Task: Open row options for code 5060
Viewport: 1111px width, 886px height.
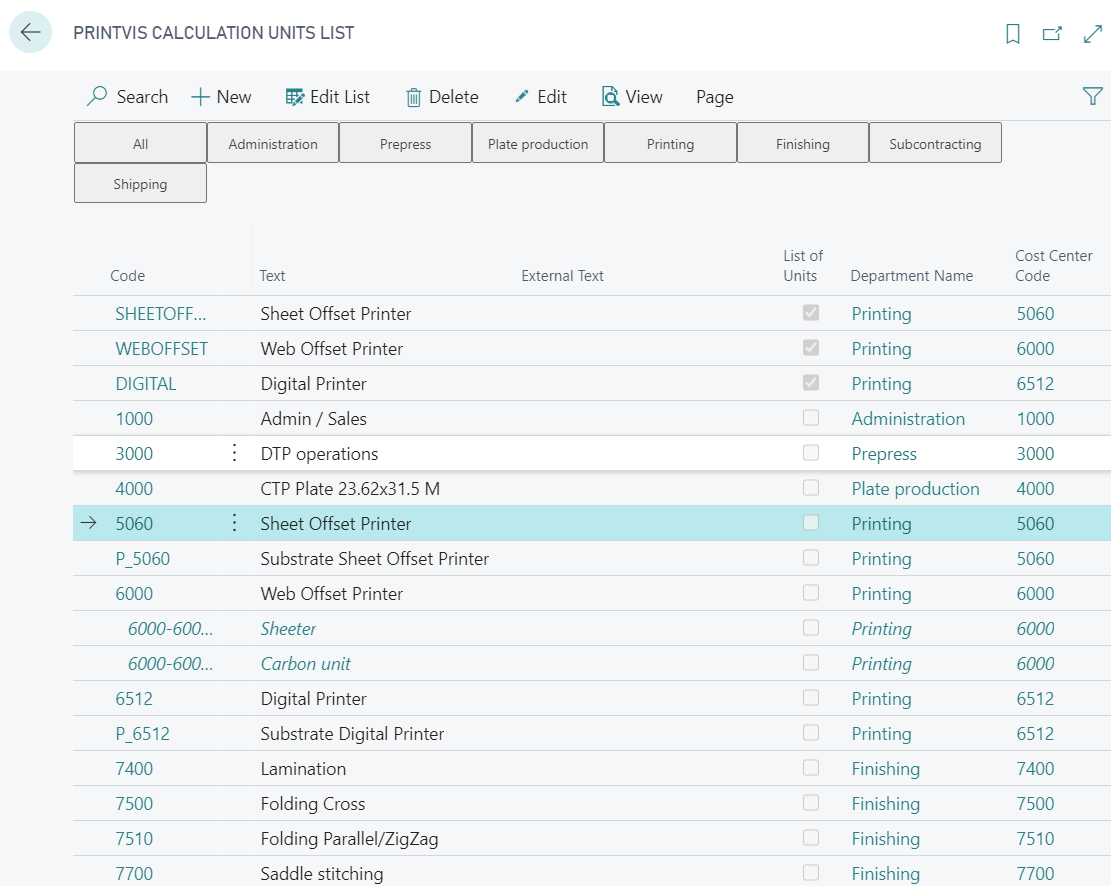Action: [x=235, y=523]
